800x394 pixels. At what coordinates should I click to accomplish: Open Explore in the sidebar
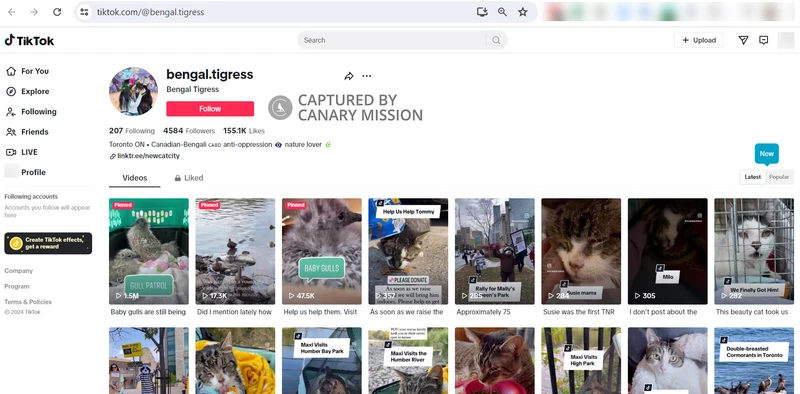coord(28,91)
